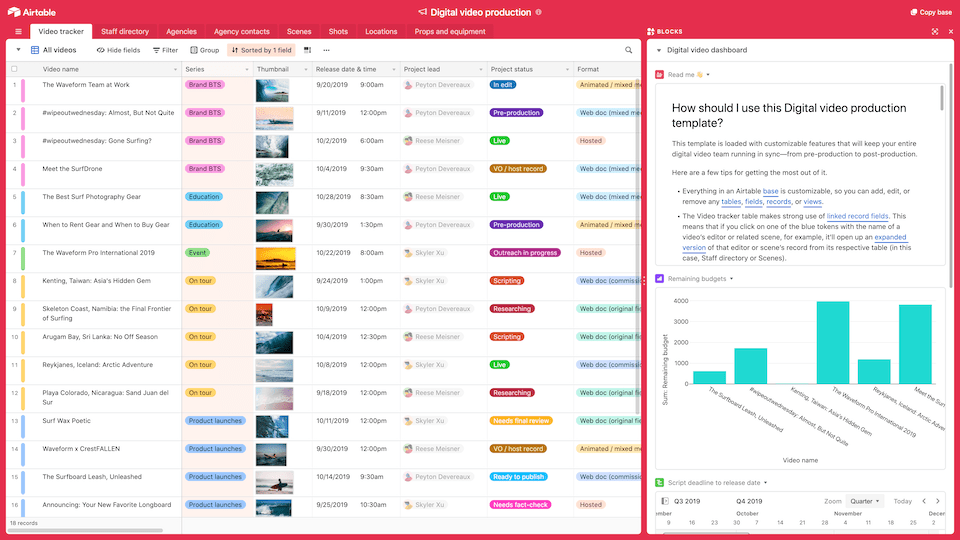Click the search magnifier icon
The height and width of the screenshot is (540, 960).
tap(628, 50)
